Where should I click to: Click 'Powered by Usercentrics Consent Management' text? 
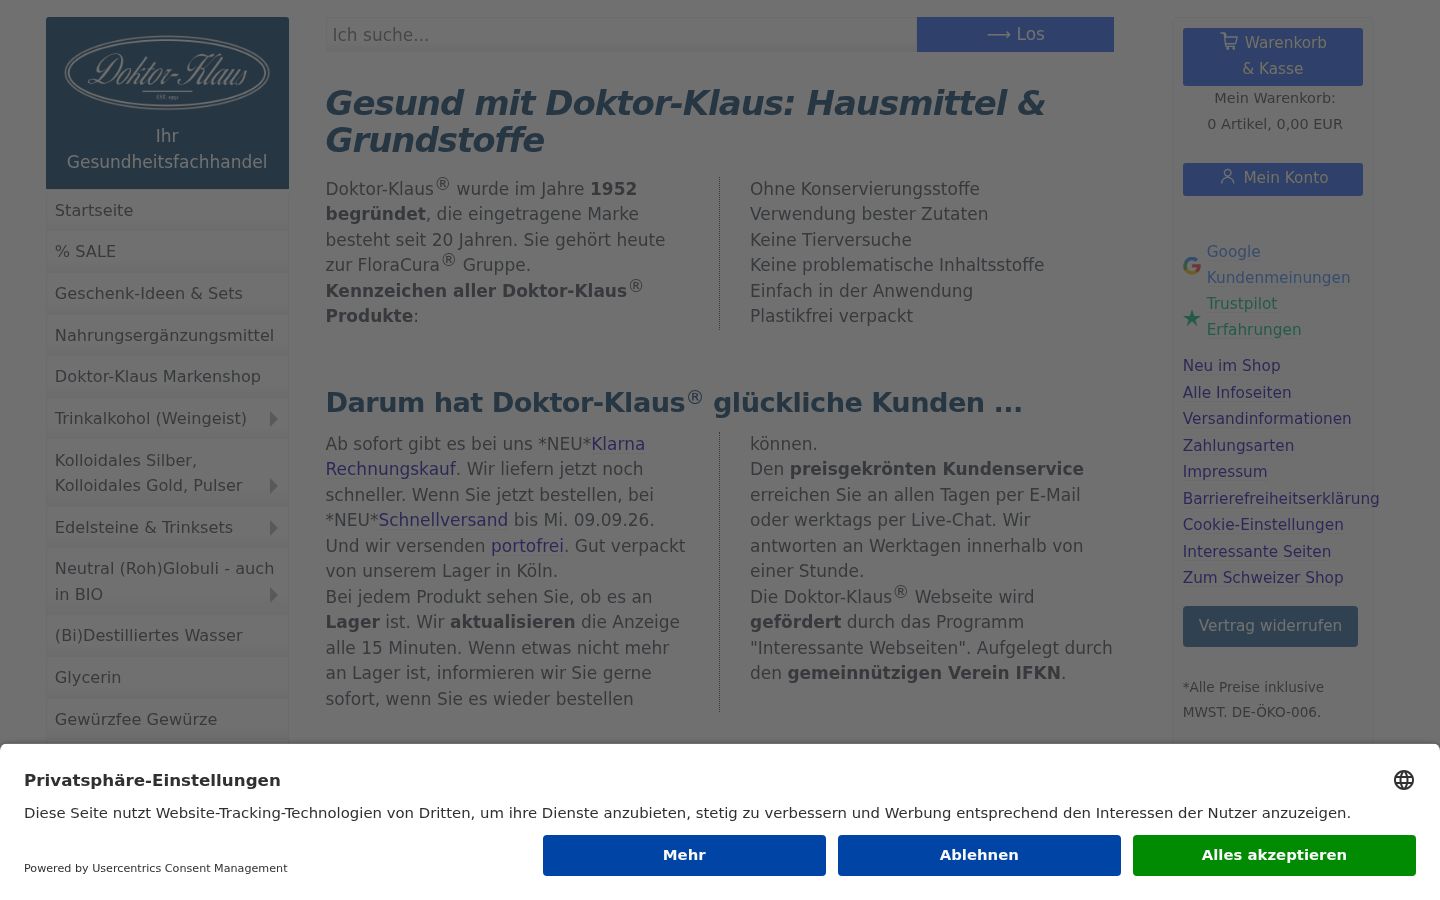click(156, 868)
